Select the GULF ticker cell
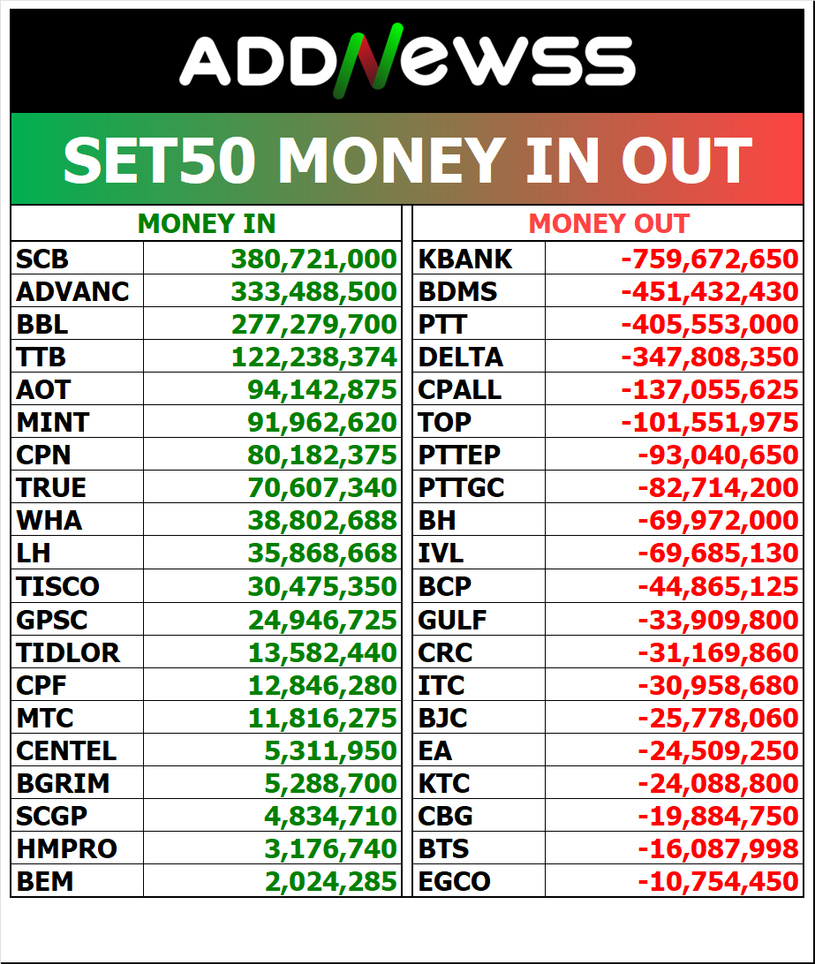Viewport: 815px width, 964px height. point(453,619)
